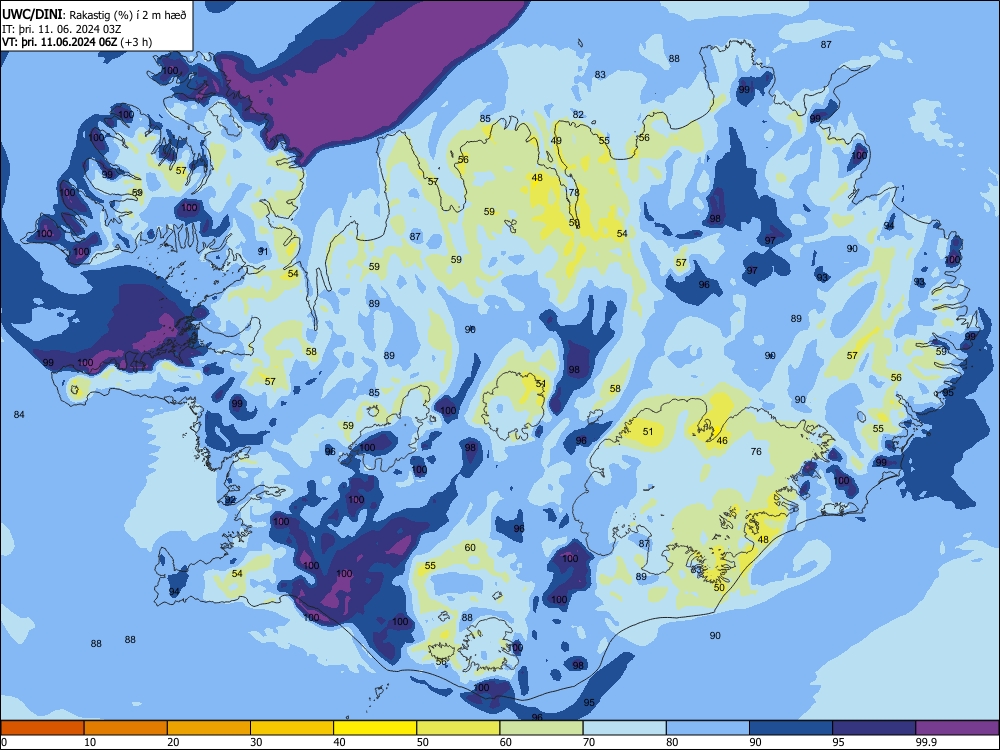Click the valid time line 'VT: þri. 11.06.2024 06Z (+3 h)'

click(x=77, y=42)
